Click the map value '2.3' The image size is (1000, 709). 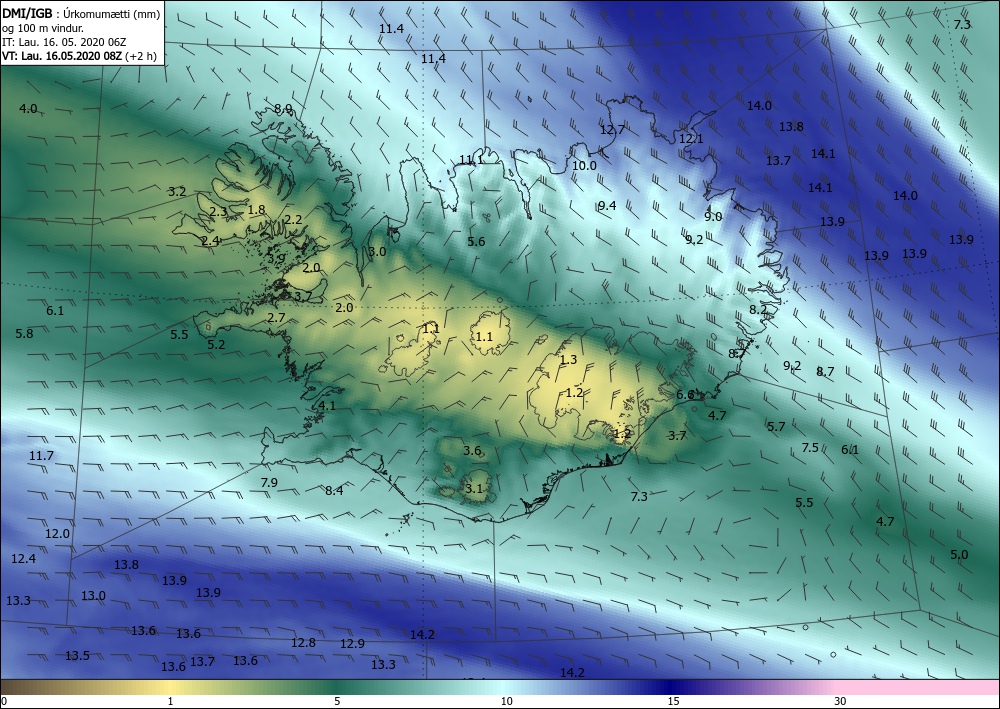coord(218,212)
